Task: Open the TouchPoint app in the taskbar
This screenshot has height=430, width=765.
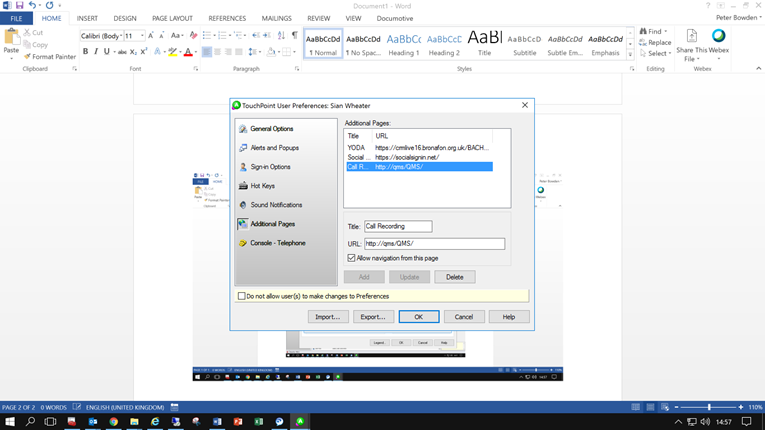Action: point(300,421)
